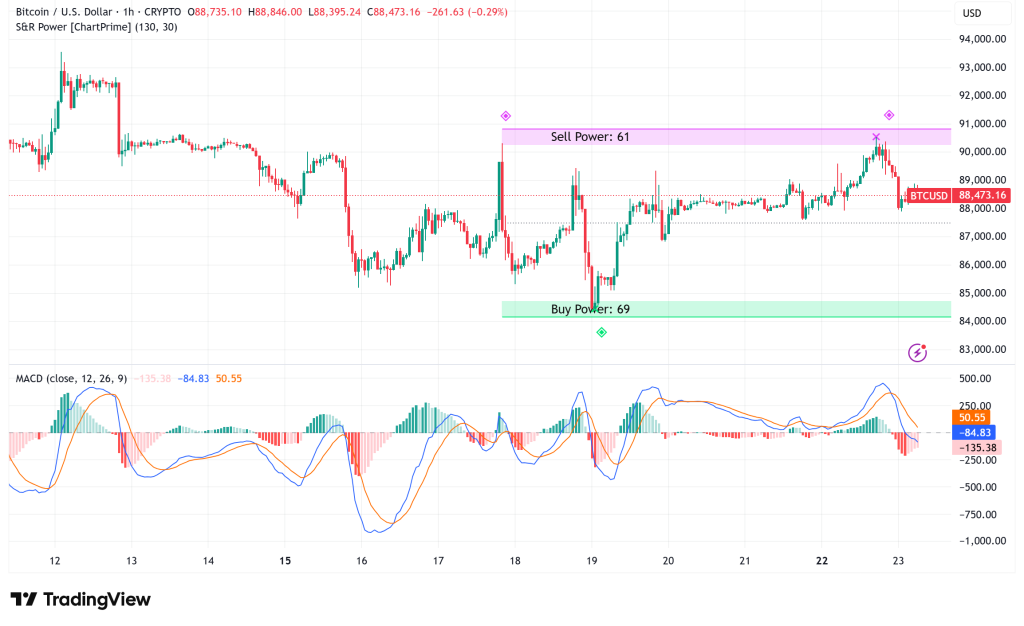1024x626 pixels.
Task: Click purple diamond marker near November 22
Action: point(888,113)
